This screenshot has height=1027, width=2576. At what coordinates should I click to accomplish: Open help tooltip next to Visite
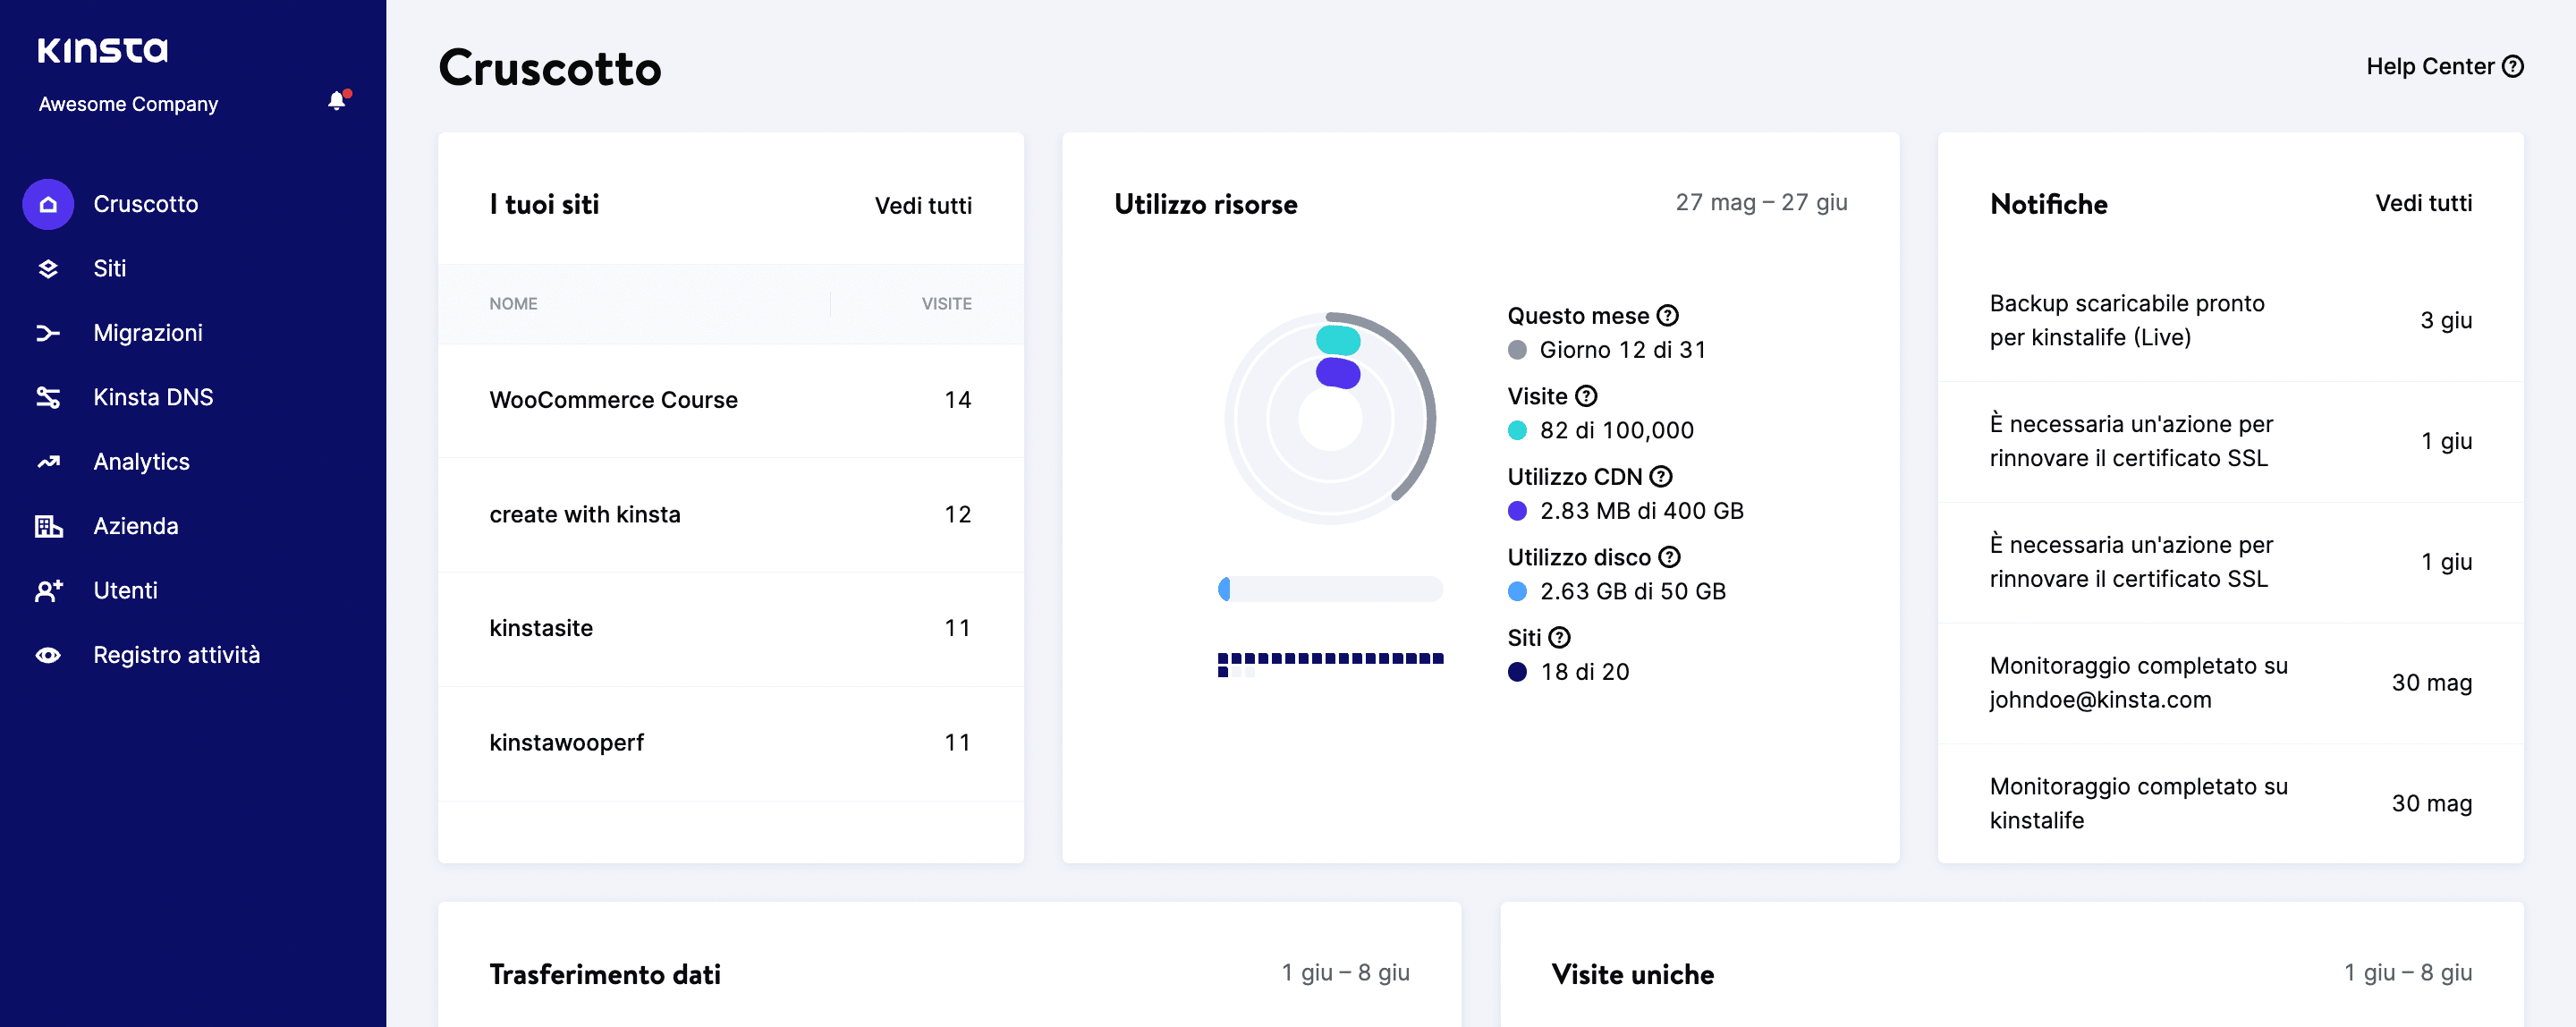pos(1586,396)
